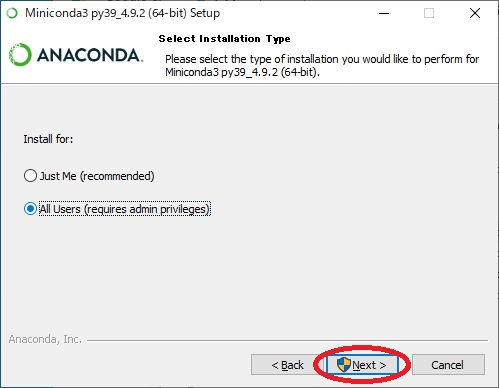499x388 pixels.
Task: Click the green Anaconda ring logo
Action: (x=20, y=55)
